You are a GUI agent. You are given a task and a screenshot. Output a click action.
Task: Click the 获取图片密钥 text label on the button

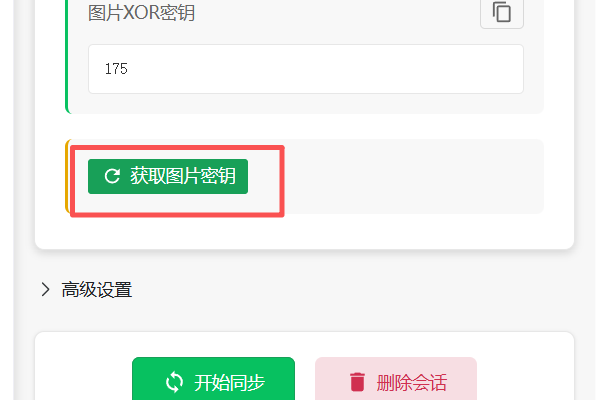click(x=183, y=176)
